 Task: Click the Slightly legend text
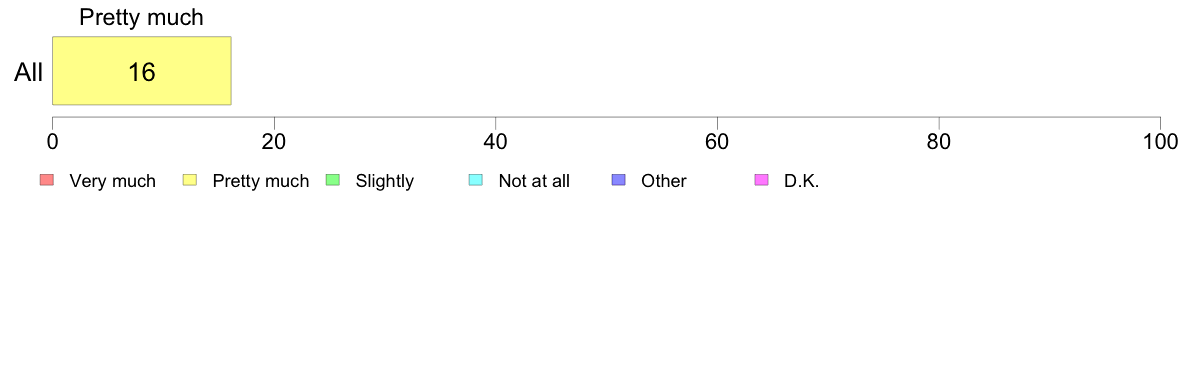385,181
